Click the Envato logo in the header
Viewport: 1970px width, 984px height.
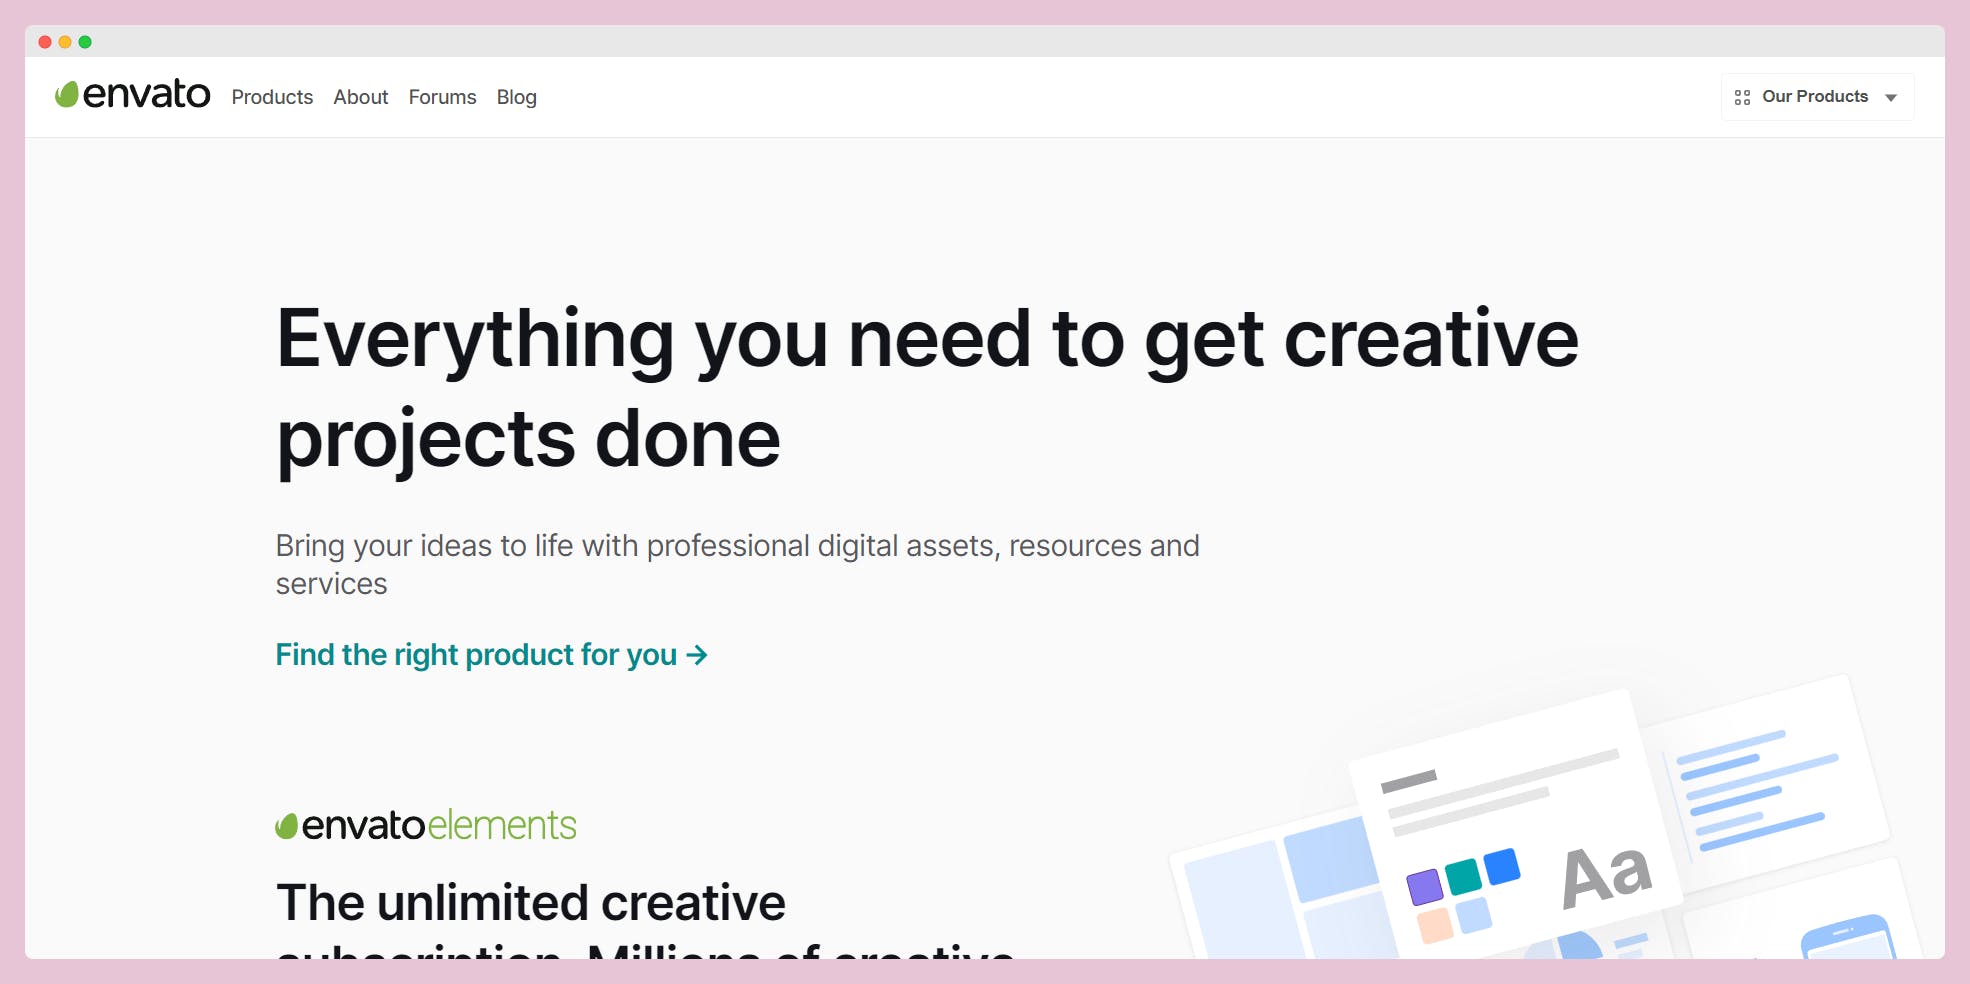pyautogui.click(x=132, y=95)
